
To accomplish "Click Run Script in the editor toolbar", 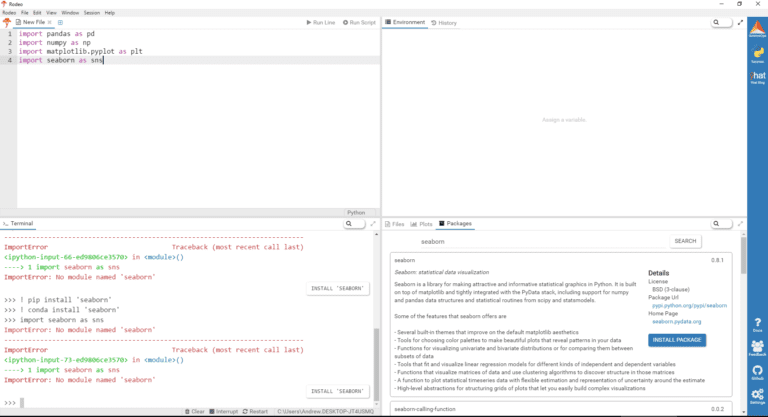I will point(359,22).
